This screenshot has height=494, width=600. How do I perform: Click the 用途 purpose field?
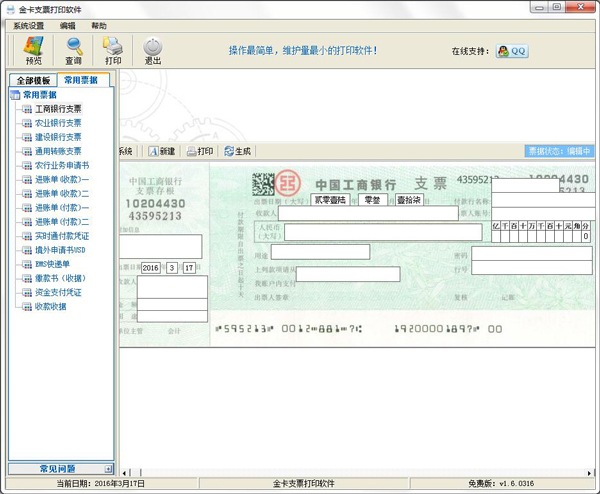tap(320, 252)
